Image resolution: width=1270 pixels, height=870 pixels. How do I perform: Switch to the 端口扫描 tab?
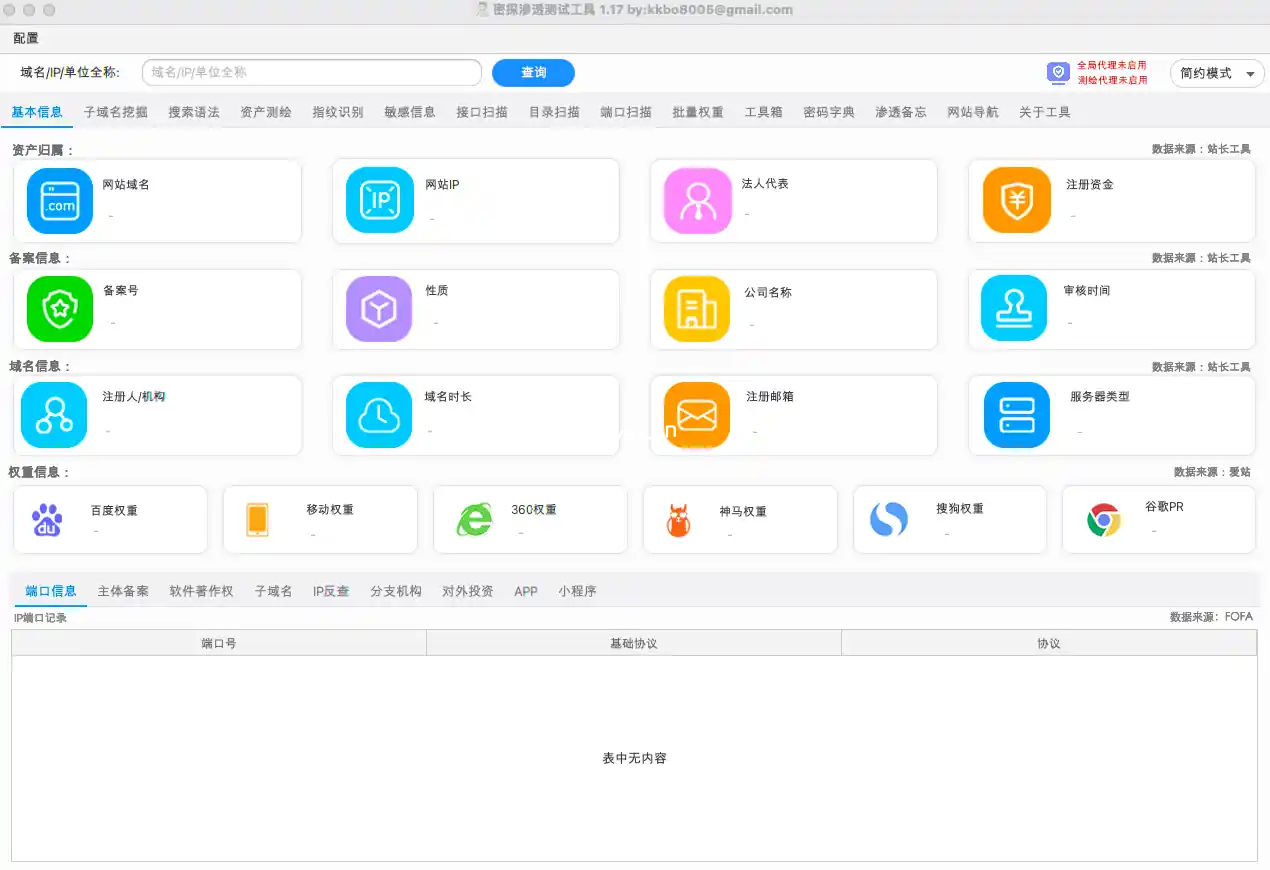point(623,112)
